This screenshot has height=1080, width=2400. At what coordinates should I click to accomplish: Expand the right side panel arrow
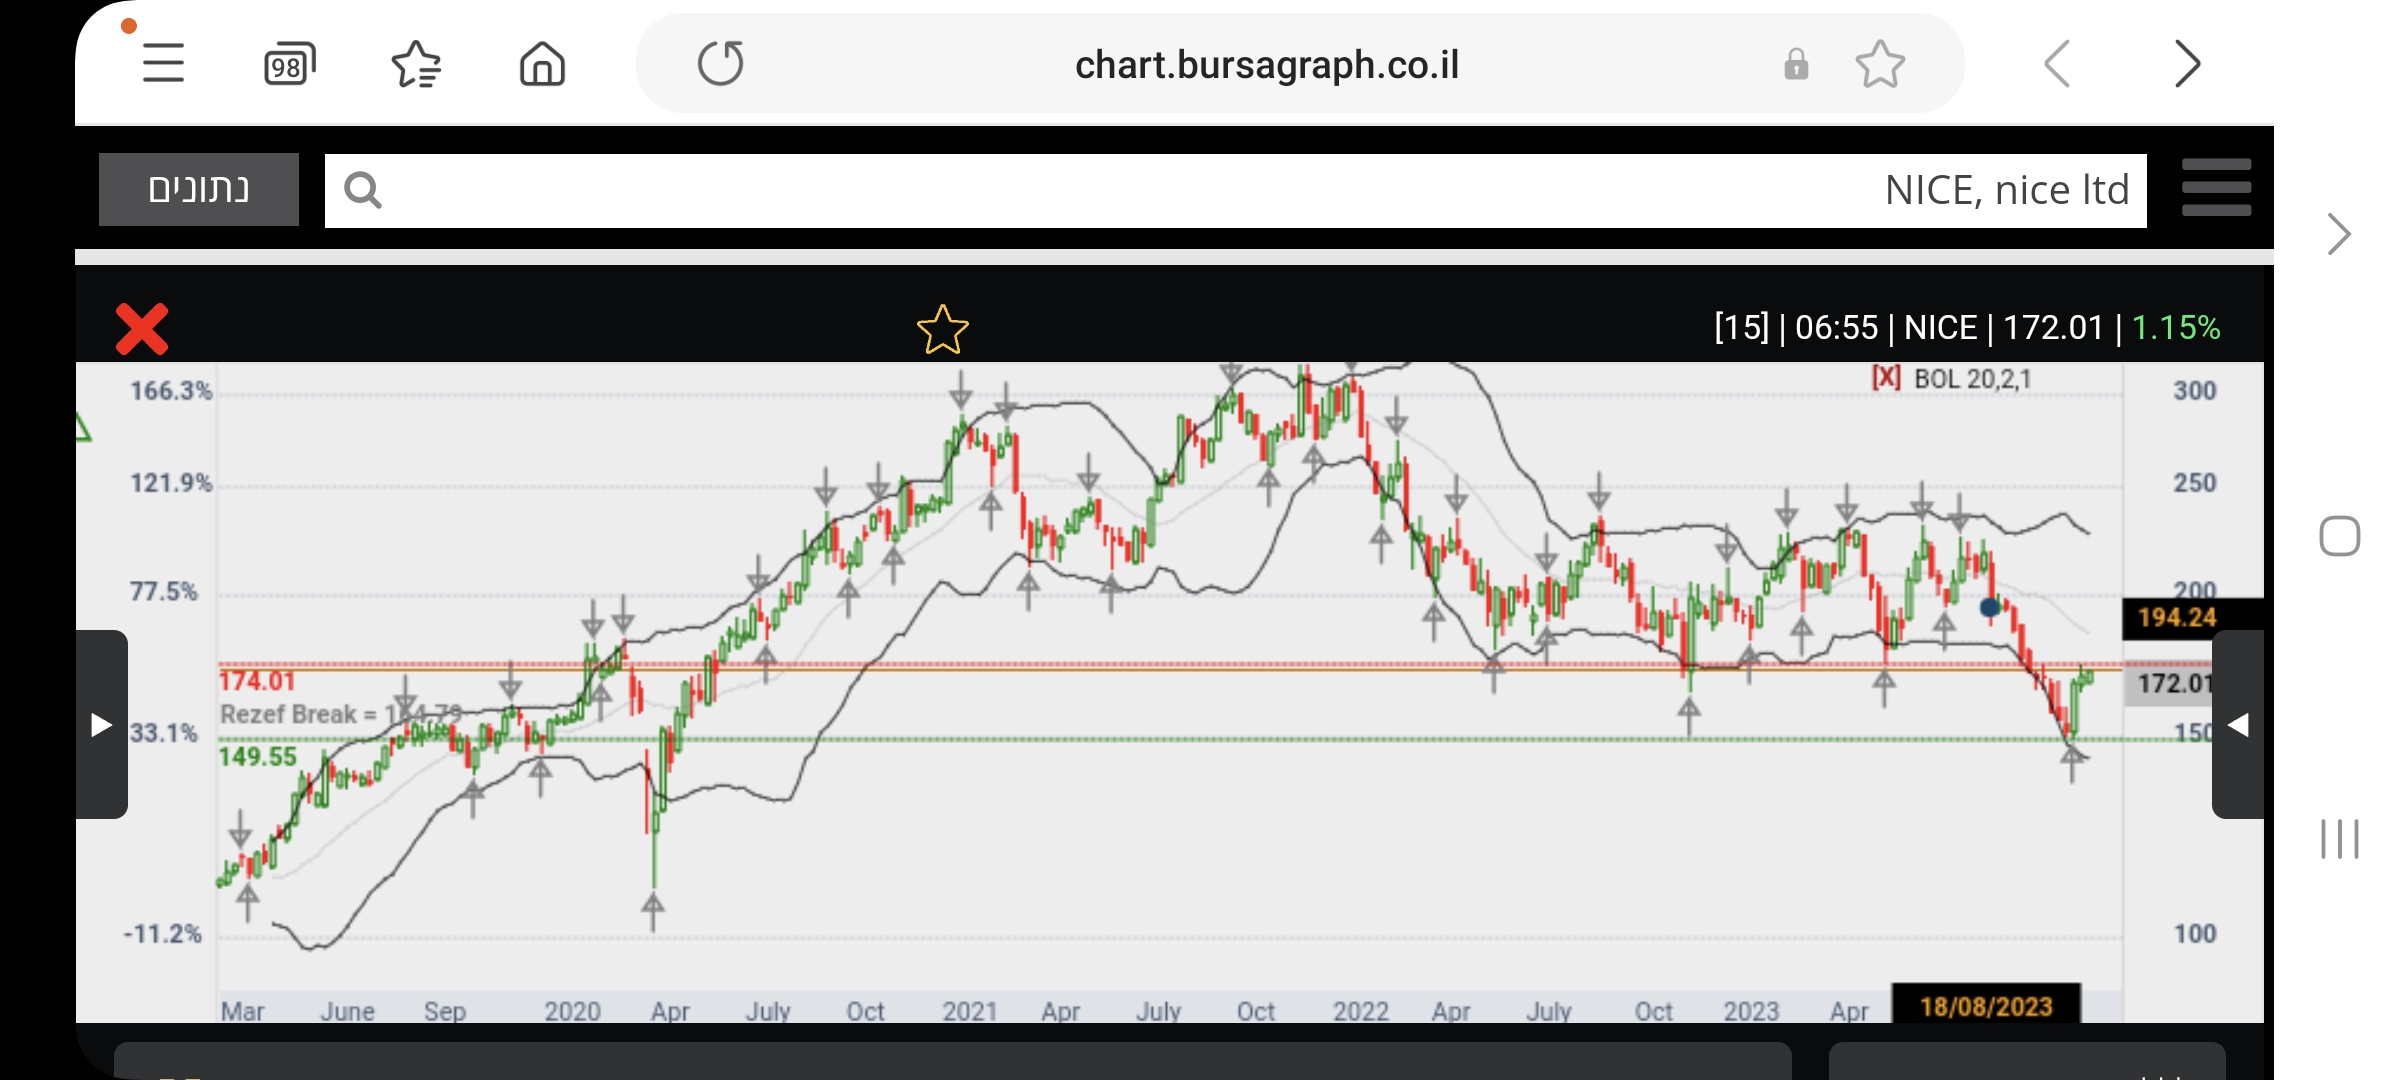click(2238, 724)
